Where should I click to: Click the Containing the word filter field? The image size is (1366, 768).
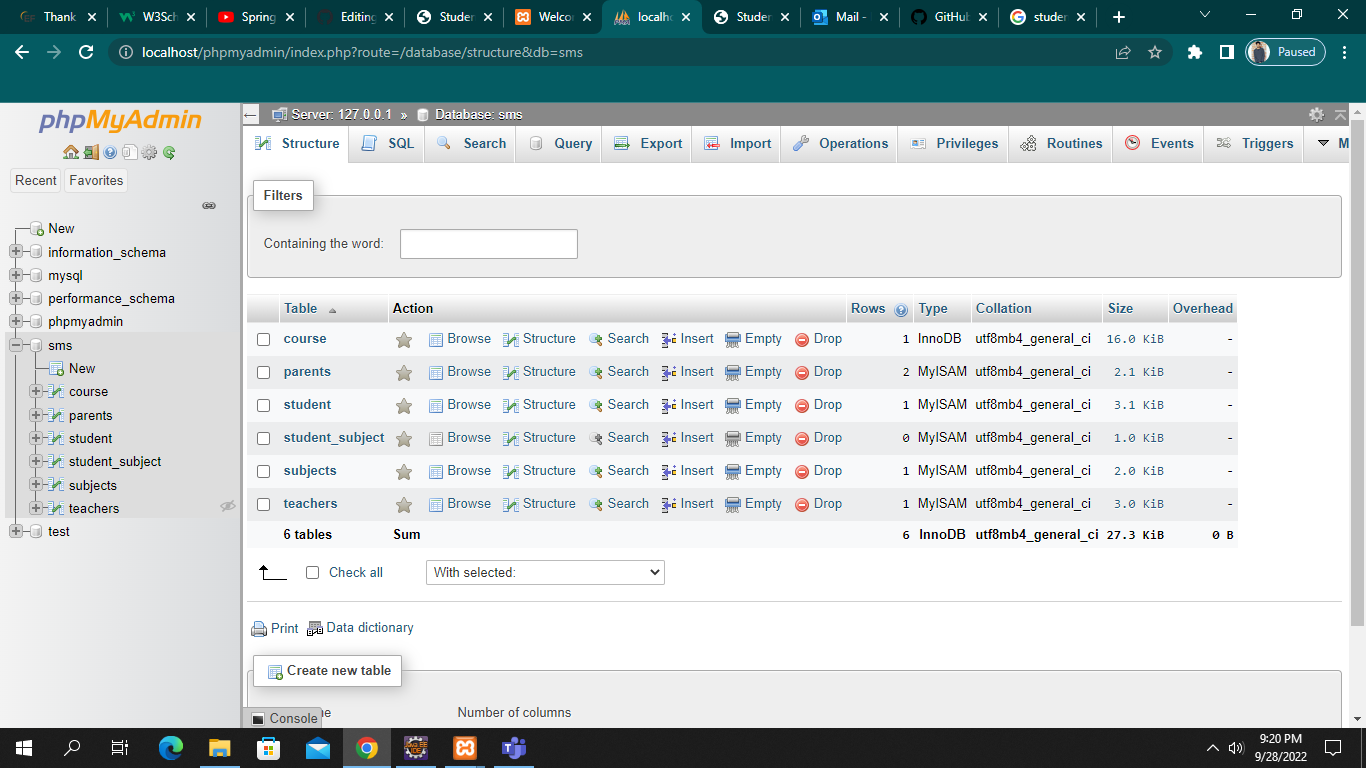[489, 244]
